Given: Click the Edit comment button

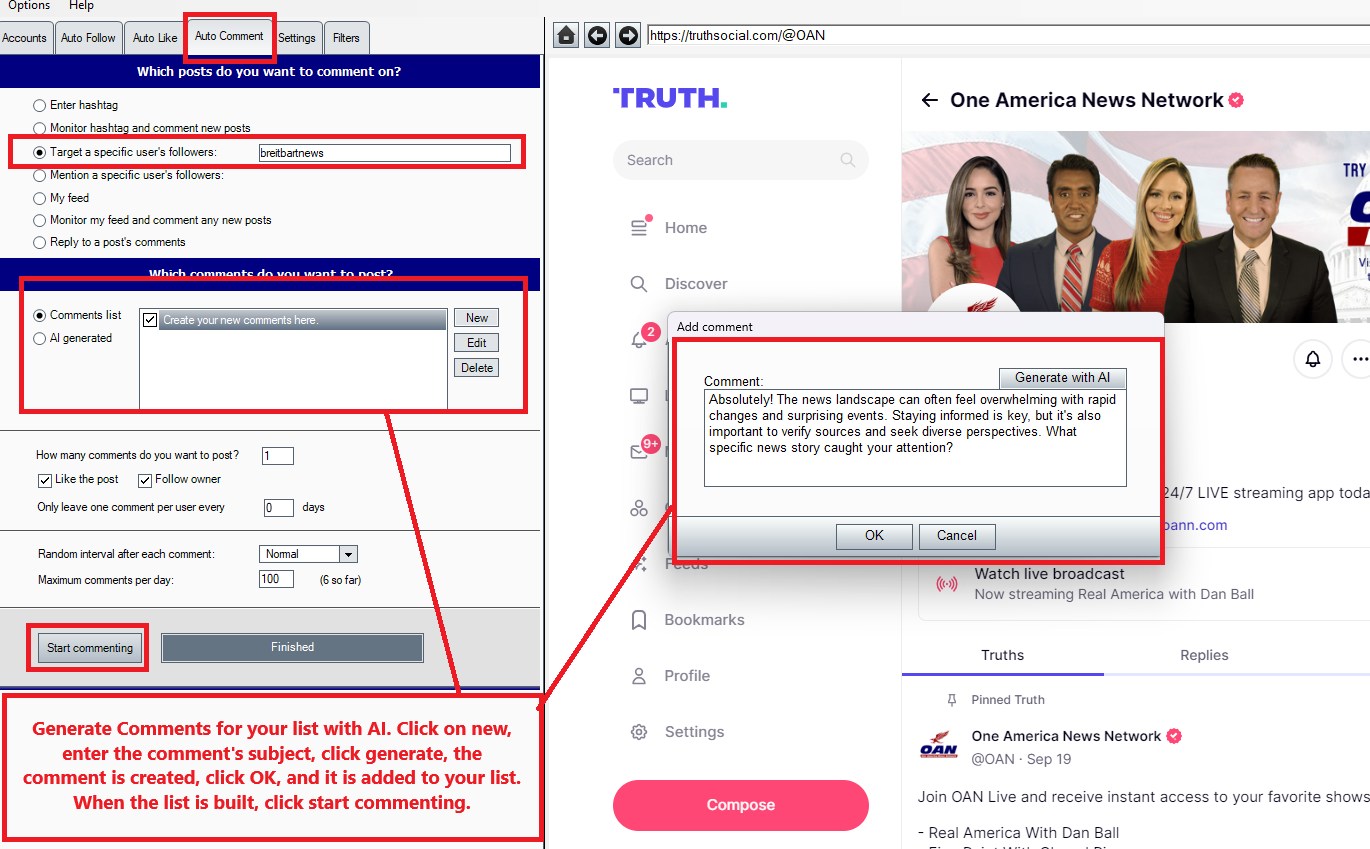Looking at the screenshot, I should 477,343.
